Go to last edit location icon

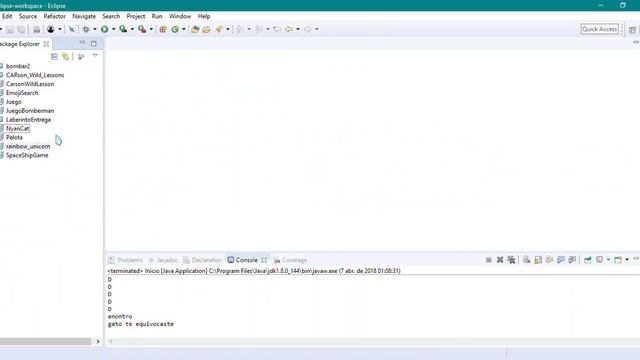point(277,29)
